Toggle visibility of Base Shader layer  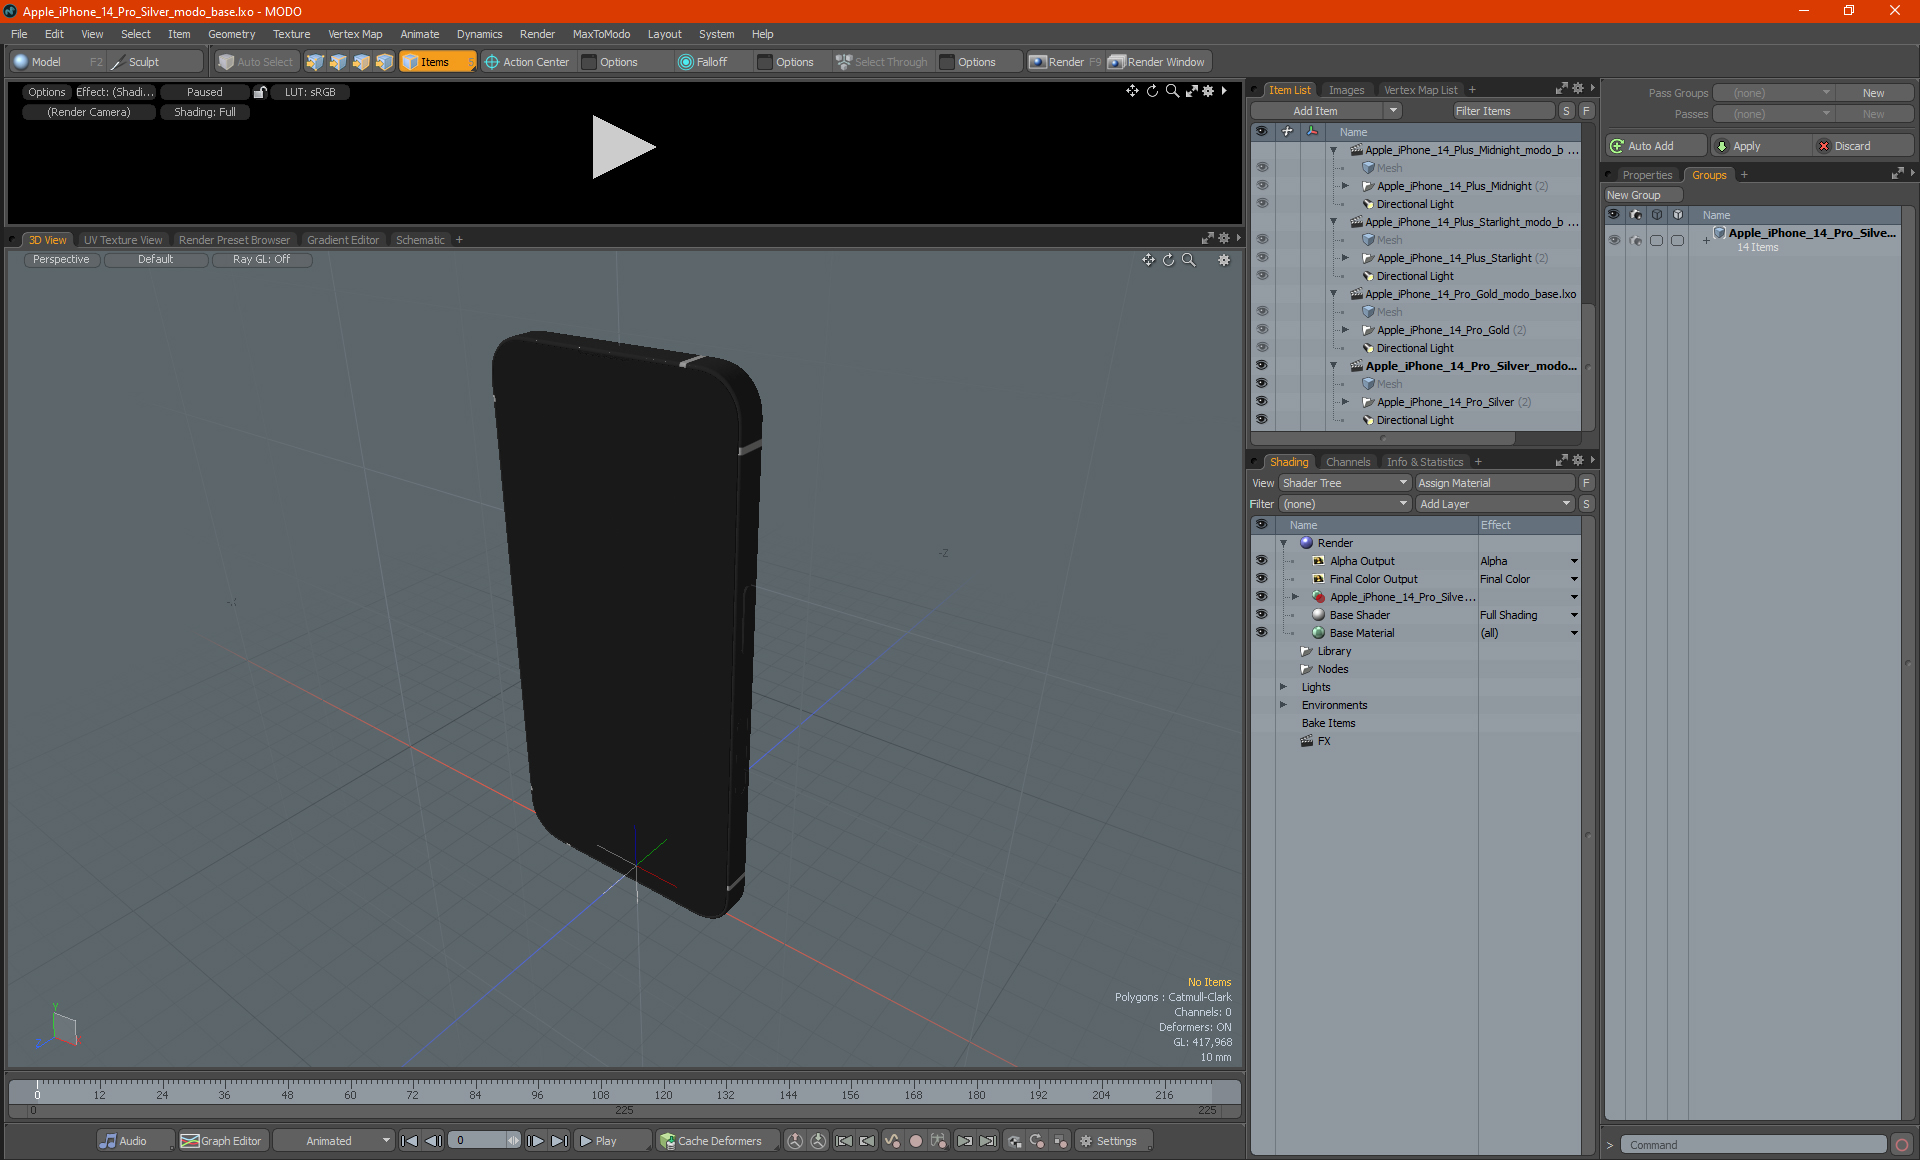[1262, 615]
